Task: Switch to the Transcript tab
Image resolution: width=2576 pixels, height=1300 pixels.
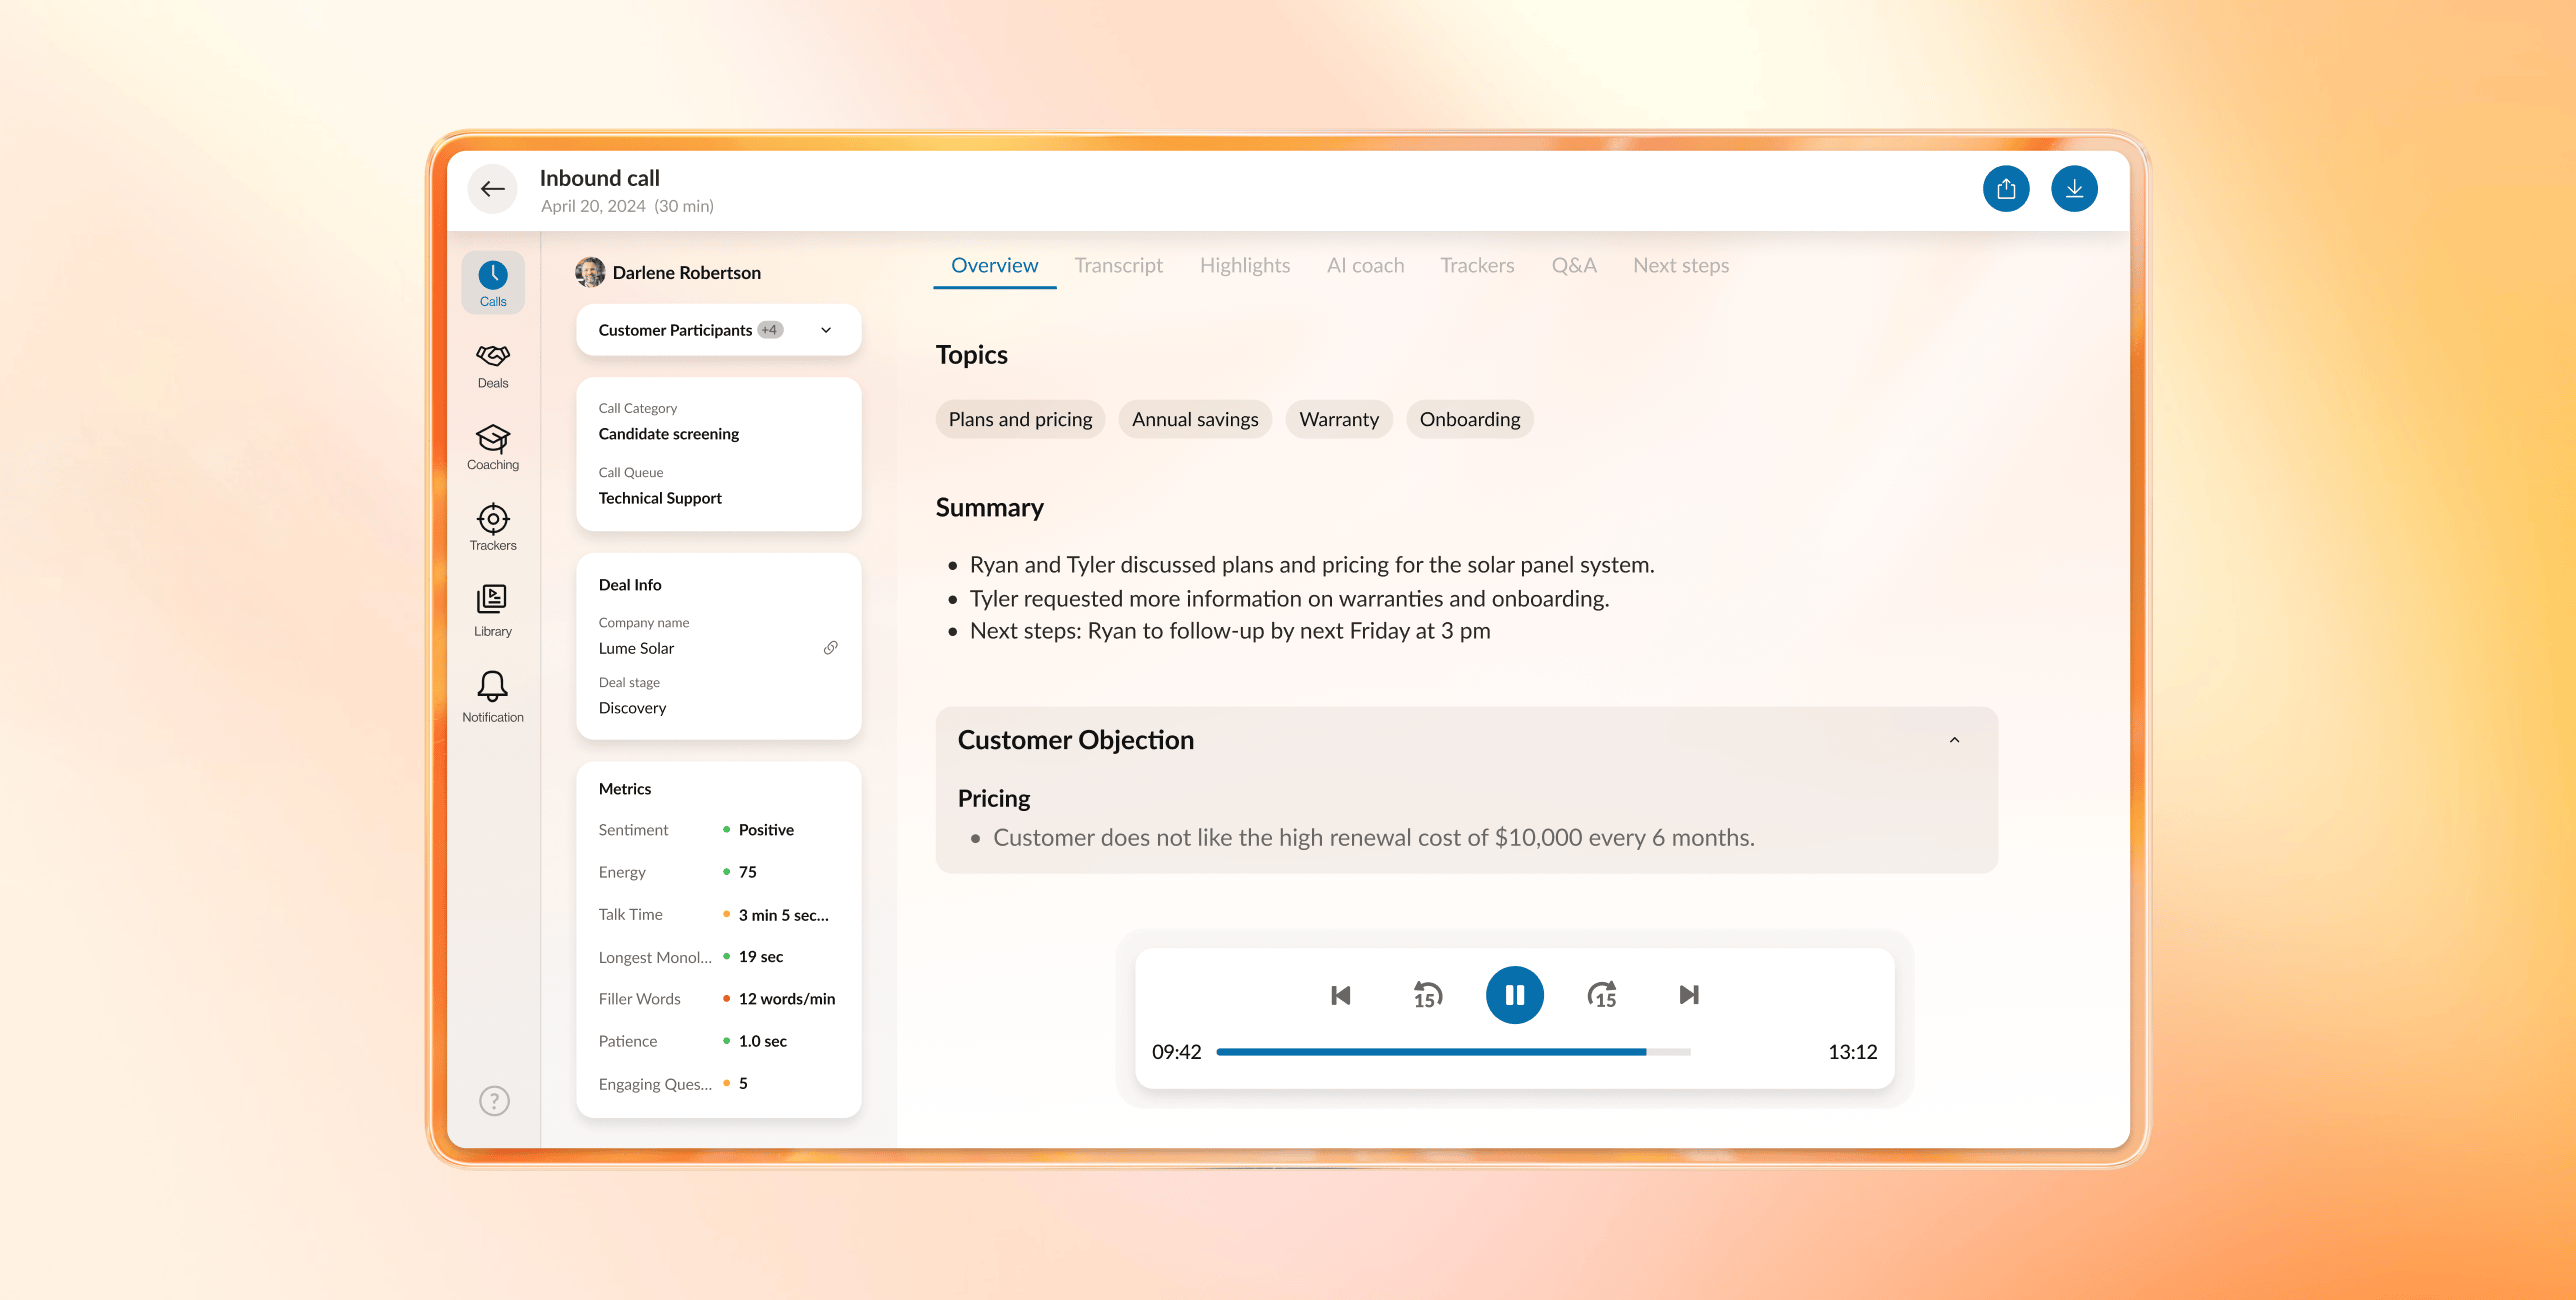Action: point(1118,266)
